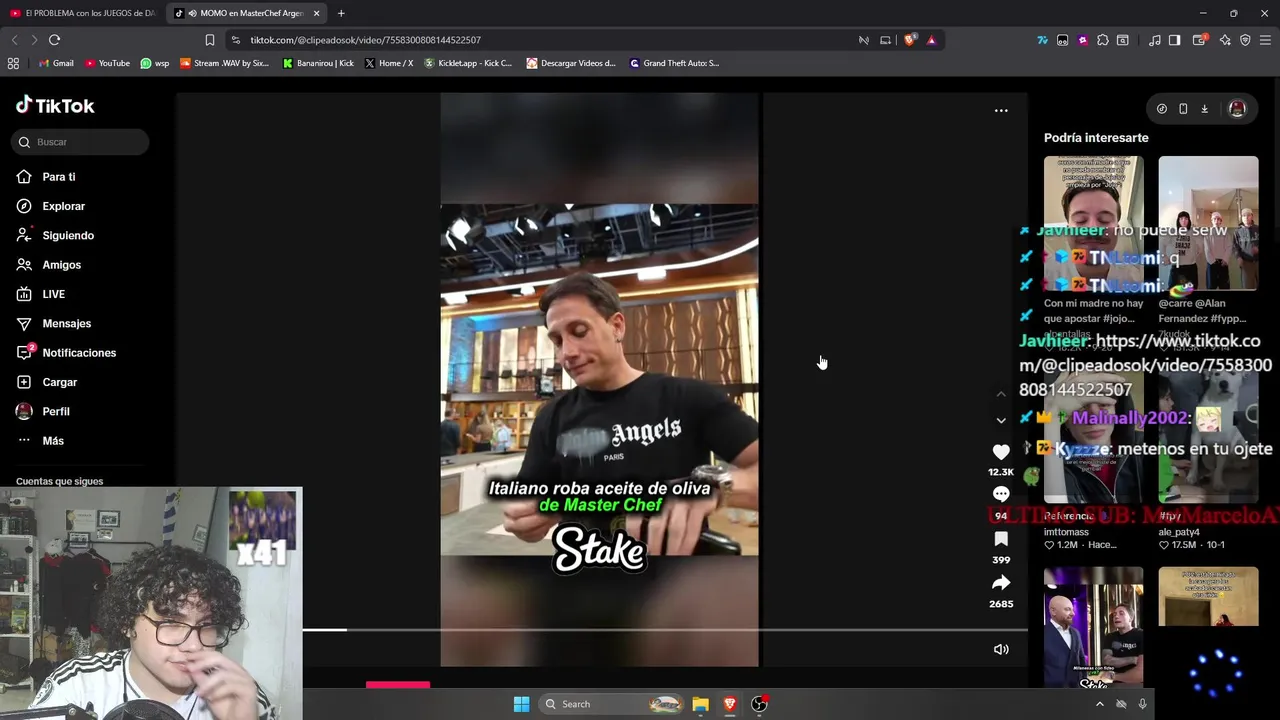Go to next video with down chevron

1001,420
